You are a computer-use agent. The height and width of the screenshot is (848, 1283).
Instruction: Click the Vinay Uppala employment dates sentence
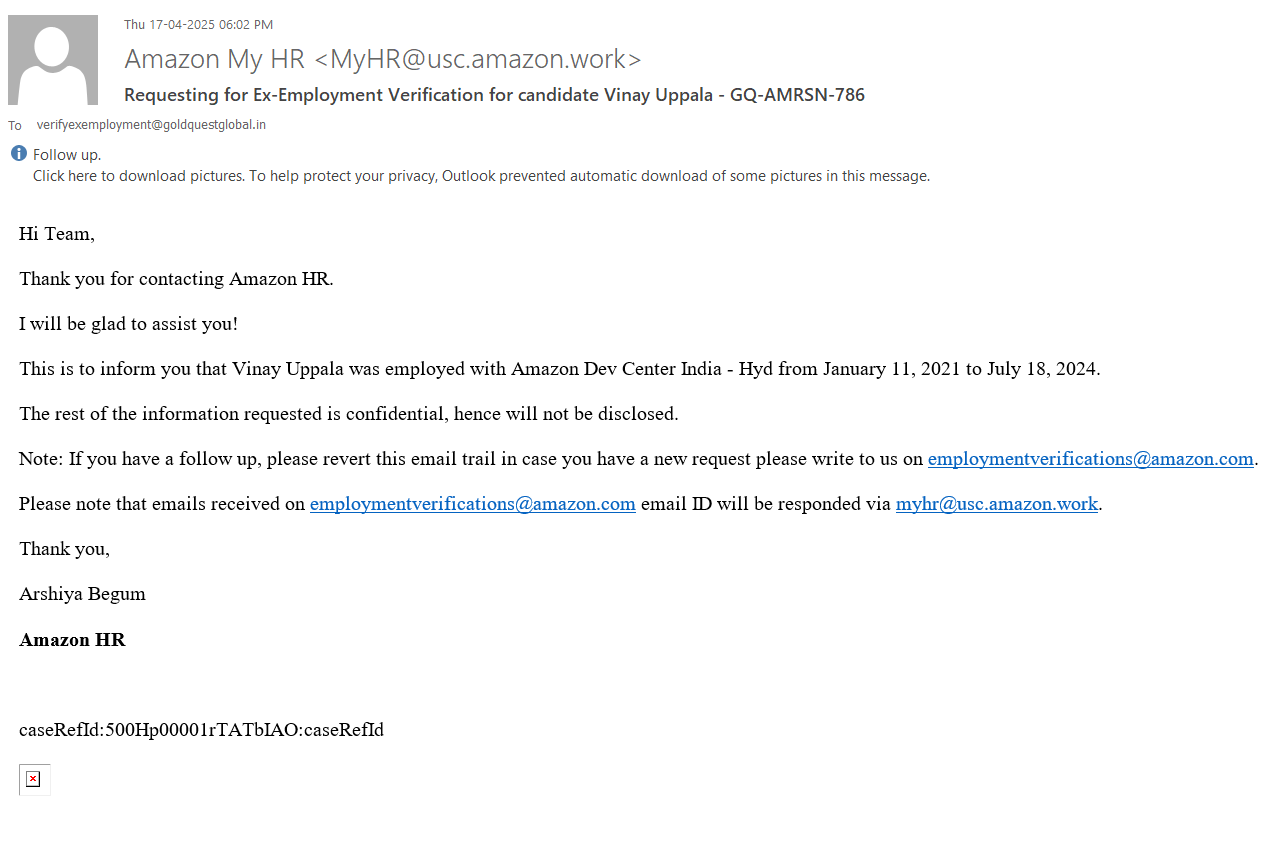click(559, 369)
